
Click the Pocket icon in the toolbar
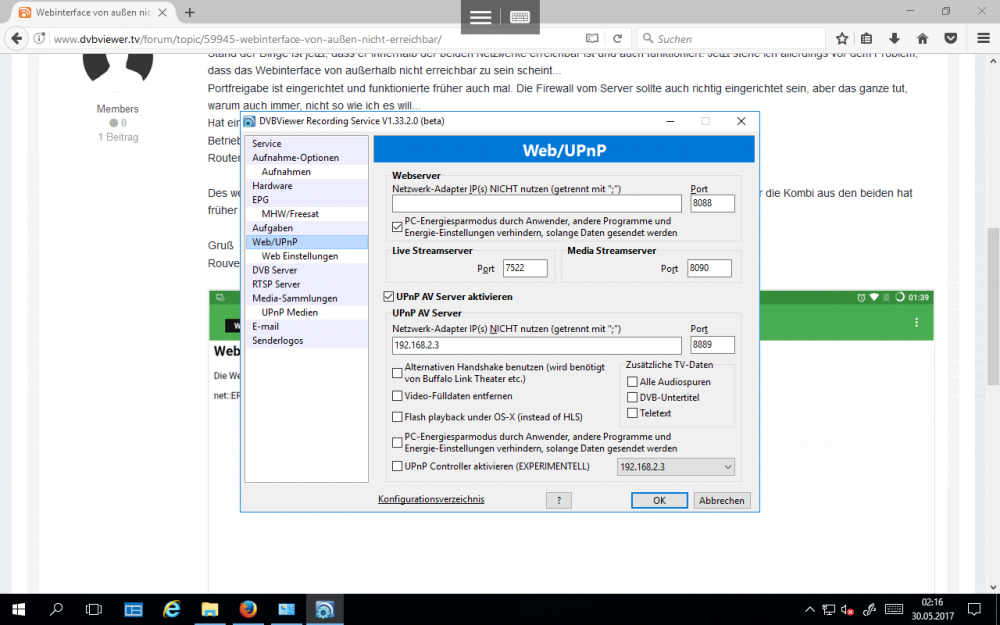[951, 39]
